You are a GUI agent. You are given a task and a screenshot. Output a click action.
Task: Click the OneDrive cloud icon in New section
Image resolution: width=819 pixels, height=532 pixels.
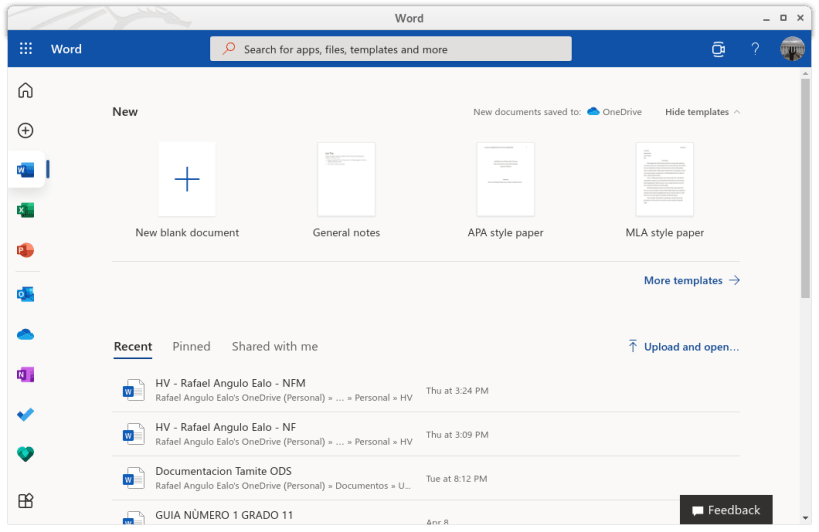593,111
